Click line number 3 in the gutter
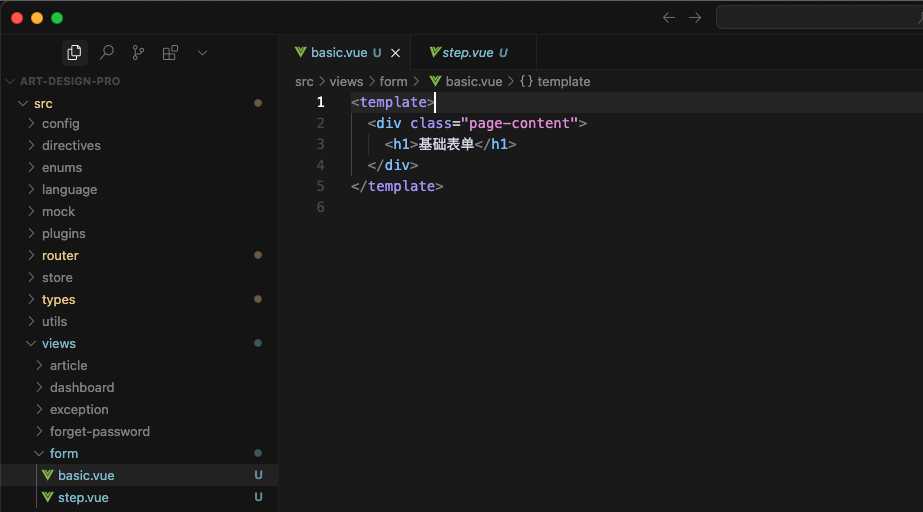 [320, 144]
